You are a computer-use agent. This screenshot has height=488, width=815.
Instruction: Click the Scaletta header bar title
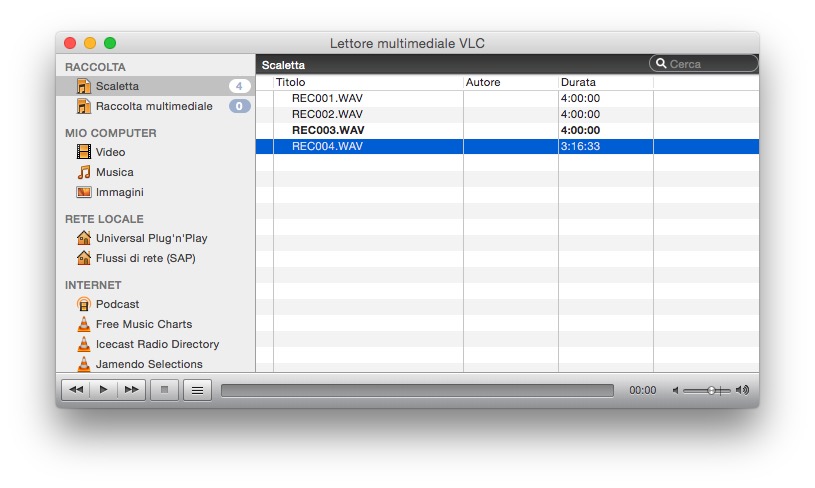click(283, 65)
